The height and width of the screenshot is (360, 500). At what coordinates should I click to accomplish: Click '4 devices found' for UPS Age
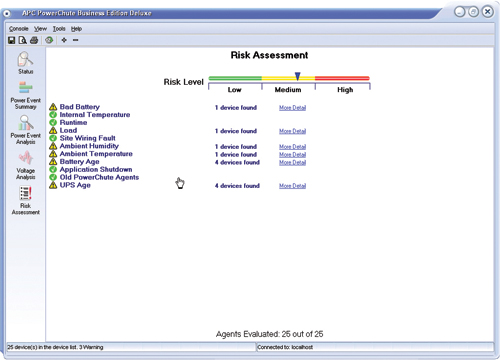[237, 186]
